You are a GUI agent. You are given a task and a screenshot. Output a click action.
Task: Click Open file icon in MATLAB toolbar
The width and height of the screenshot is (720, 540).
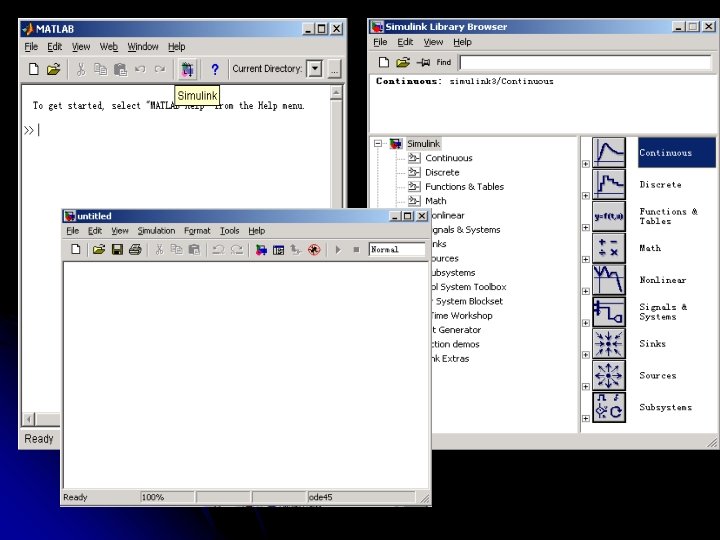[53, 69]
